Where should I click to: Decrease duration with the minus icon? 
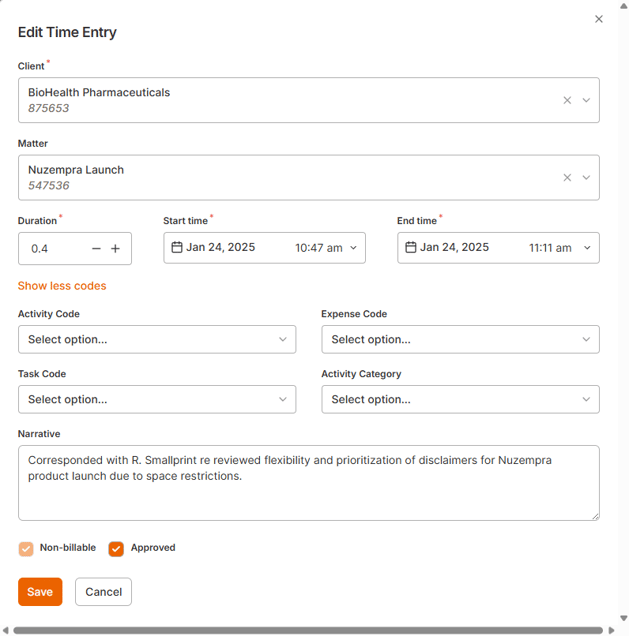96,249
